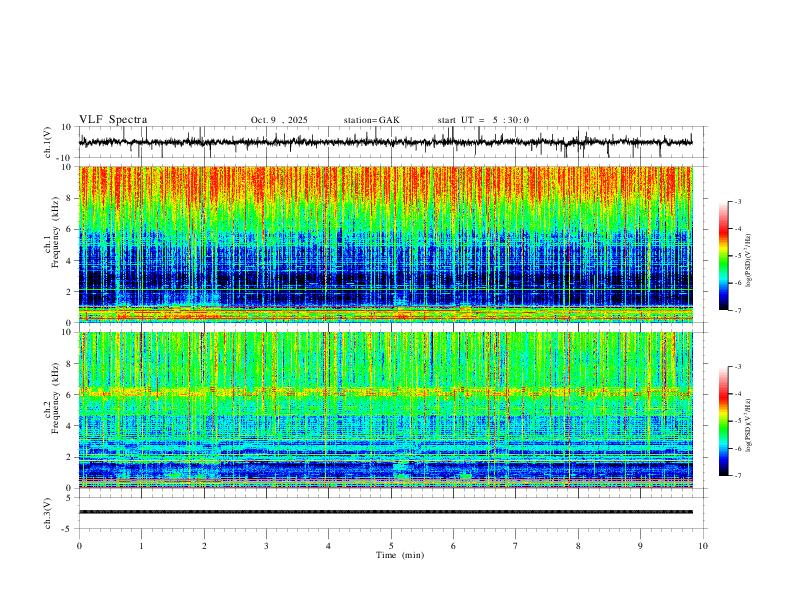The width and height of the screenshot is (792, 612).
Task: Click the ch.2 colorbar log(PSD) label
Action: coord(748,425)
